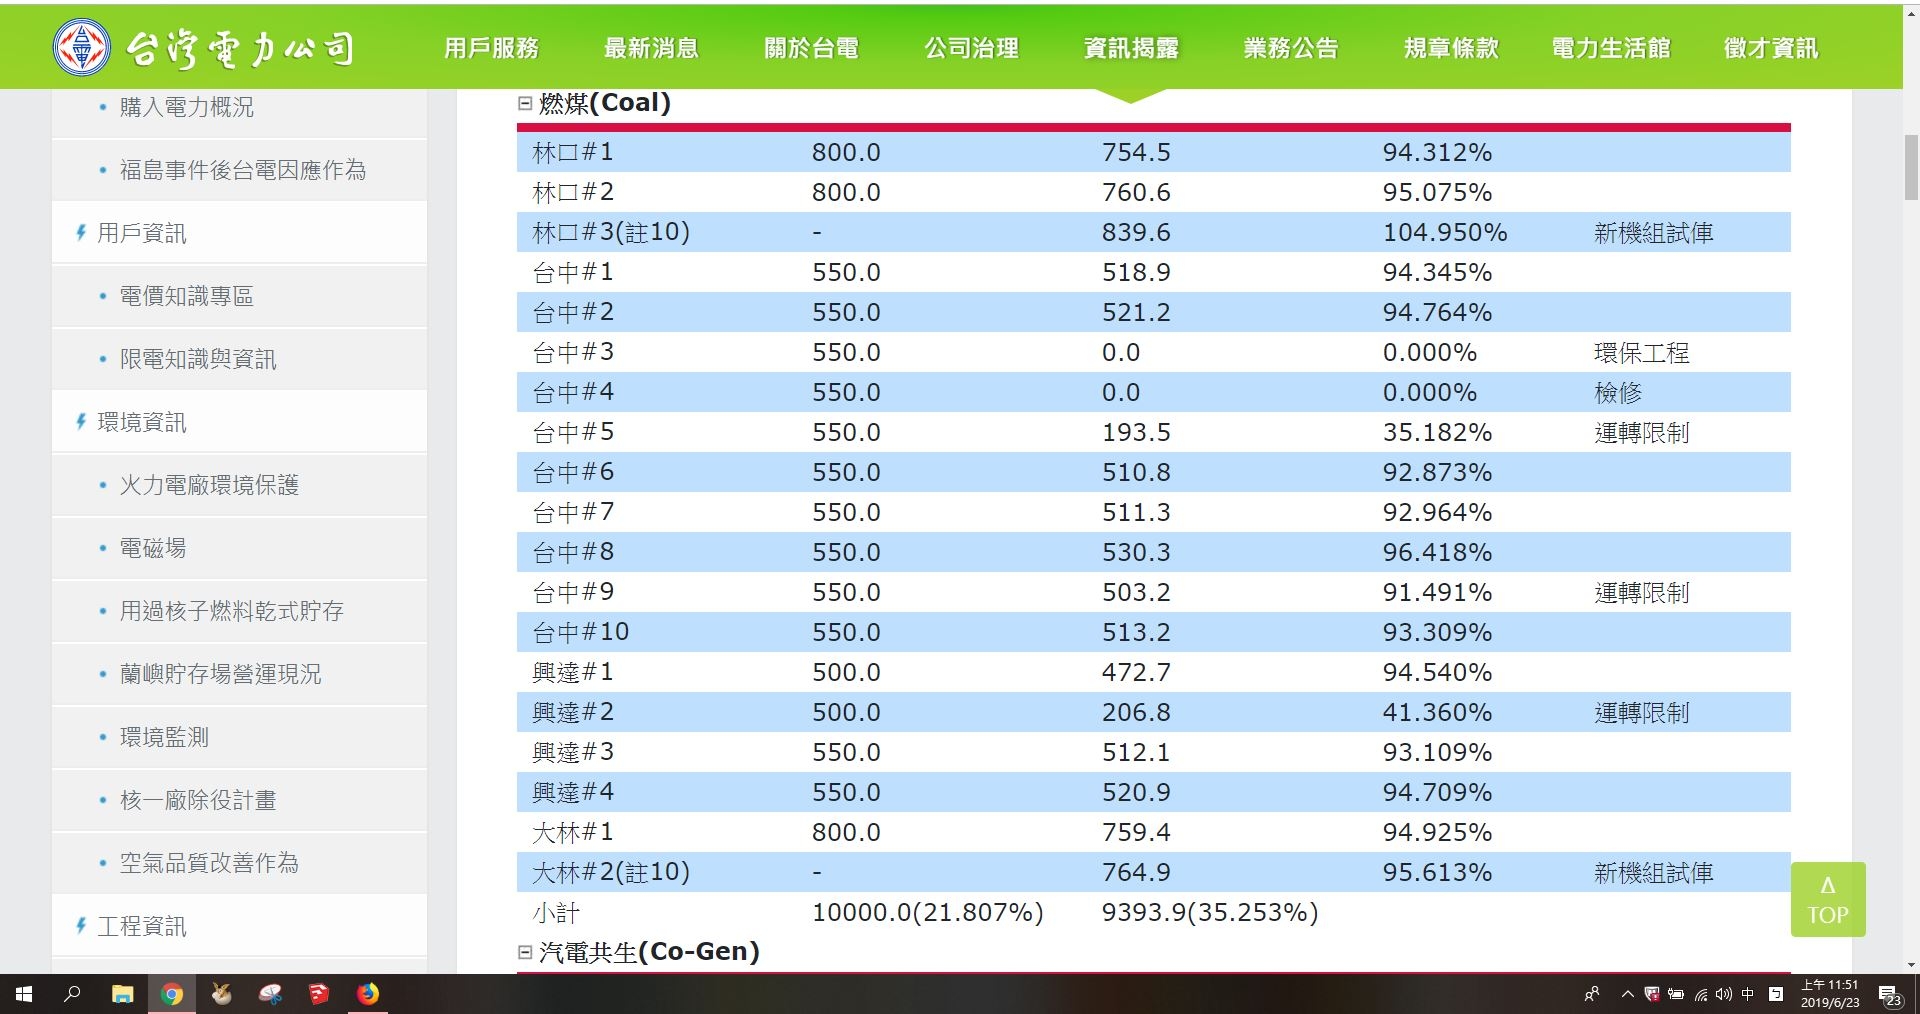This screenshot has width=1920, height=1014.
Task: Open 電價知識專區 sidebar link
Action: coord(186,296)
